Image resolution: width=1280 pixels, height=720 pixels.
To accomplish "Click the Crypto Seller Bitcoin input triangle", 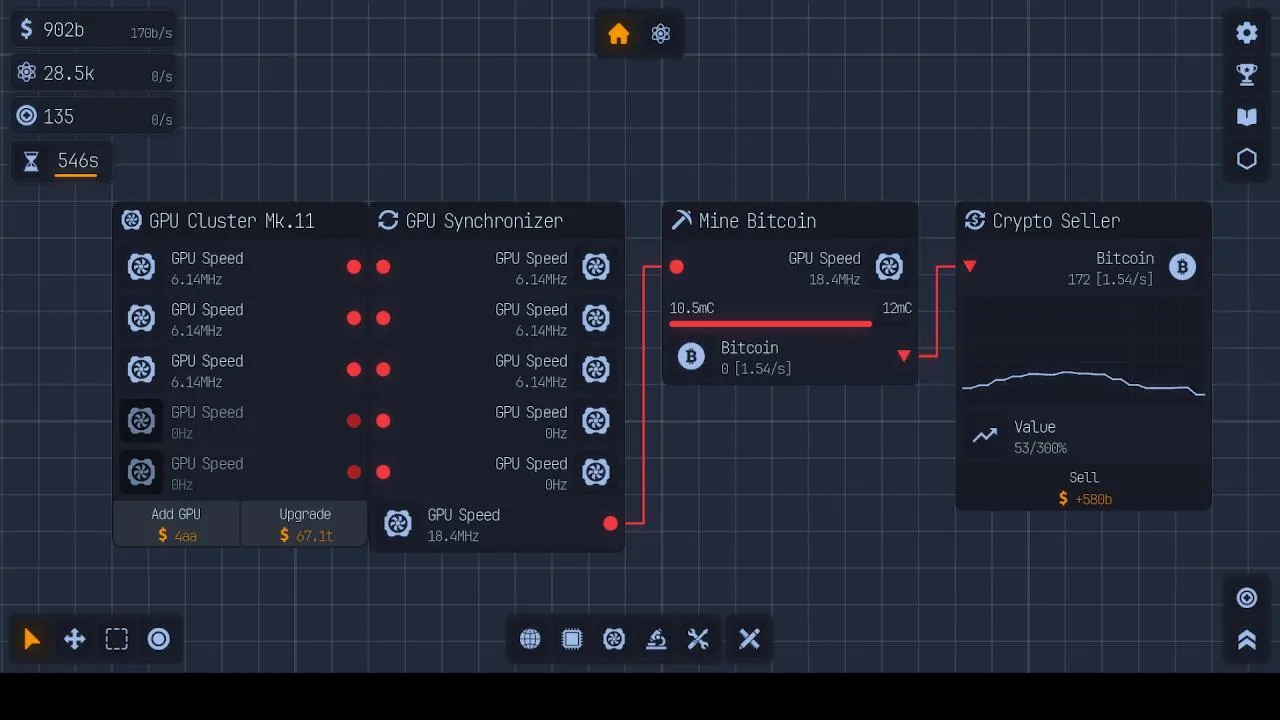I will click(x=969, y=266).
